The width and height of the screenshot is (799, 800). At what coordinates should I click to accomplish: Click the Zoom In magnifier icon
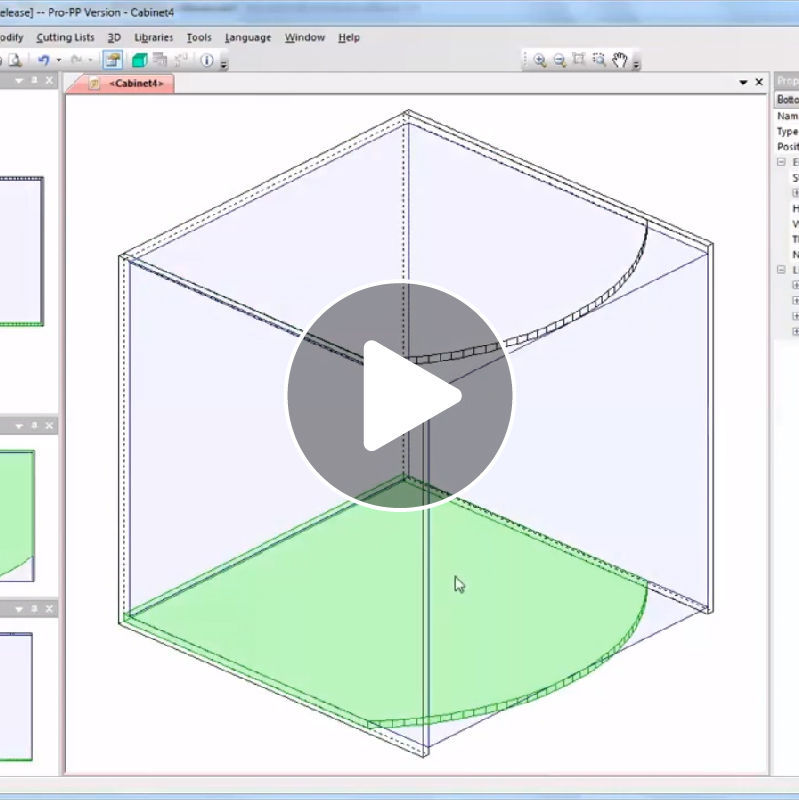540,60
